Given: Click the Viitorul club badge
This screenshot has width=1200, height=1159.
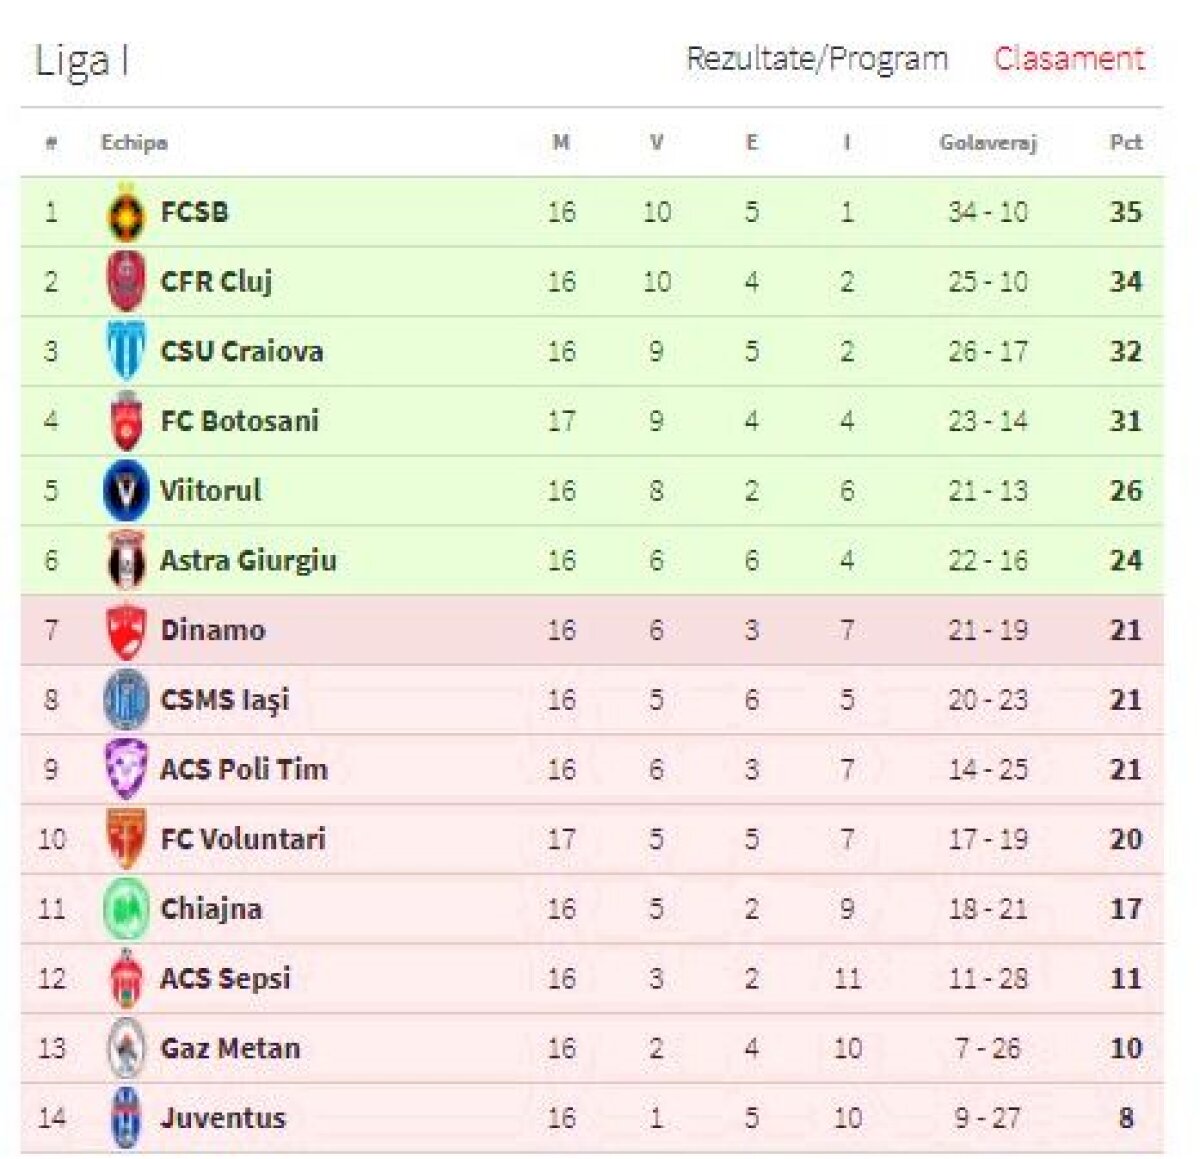Looking at the screenshot, I should (128, 491).
